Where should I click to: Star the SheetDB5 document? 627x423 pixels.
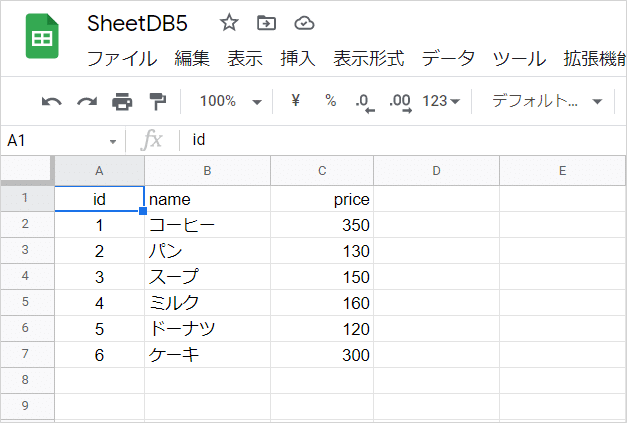tap(229, 23)
